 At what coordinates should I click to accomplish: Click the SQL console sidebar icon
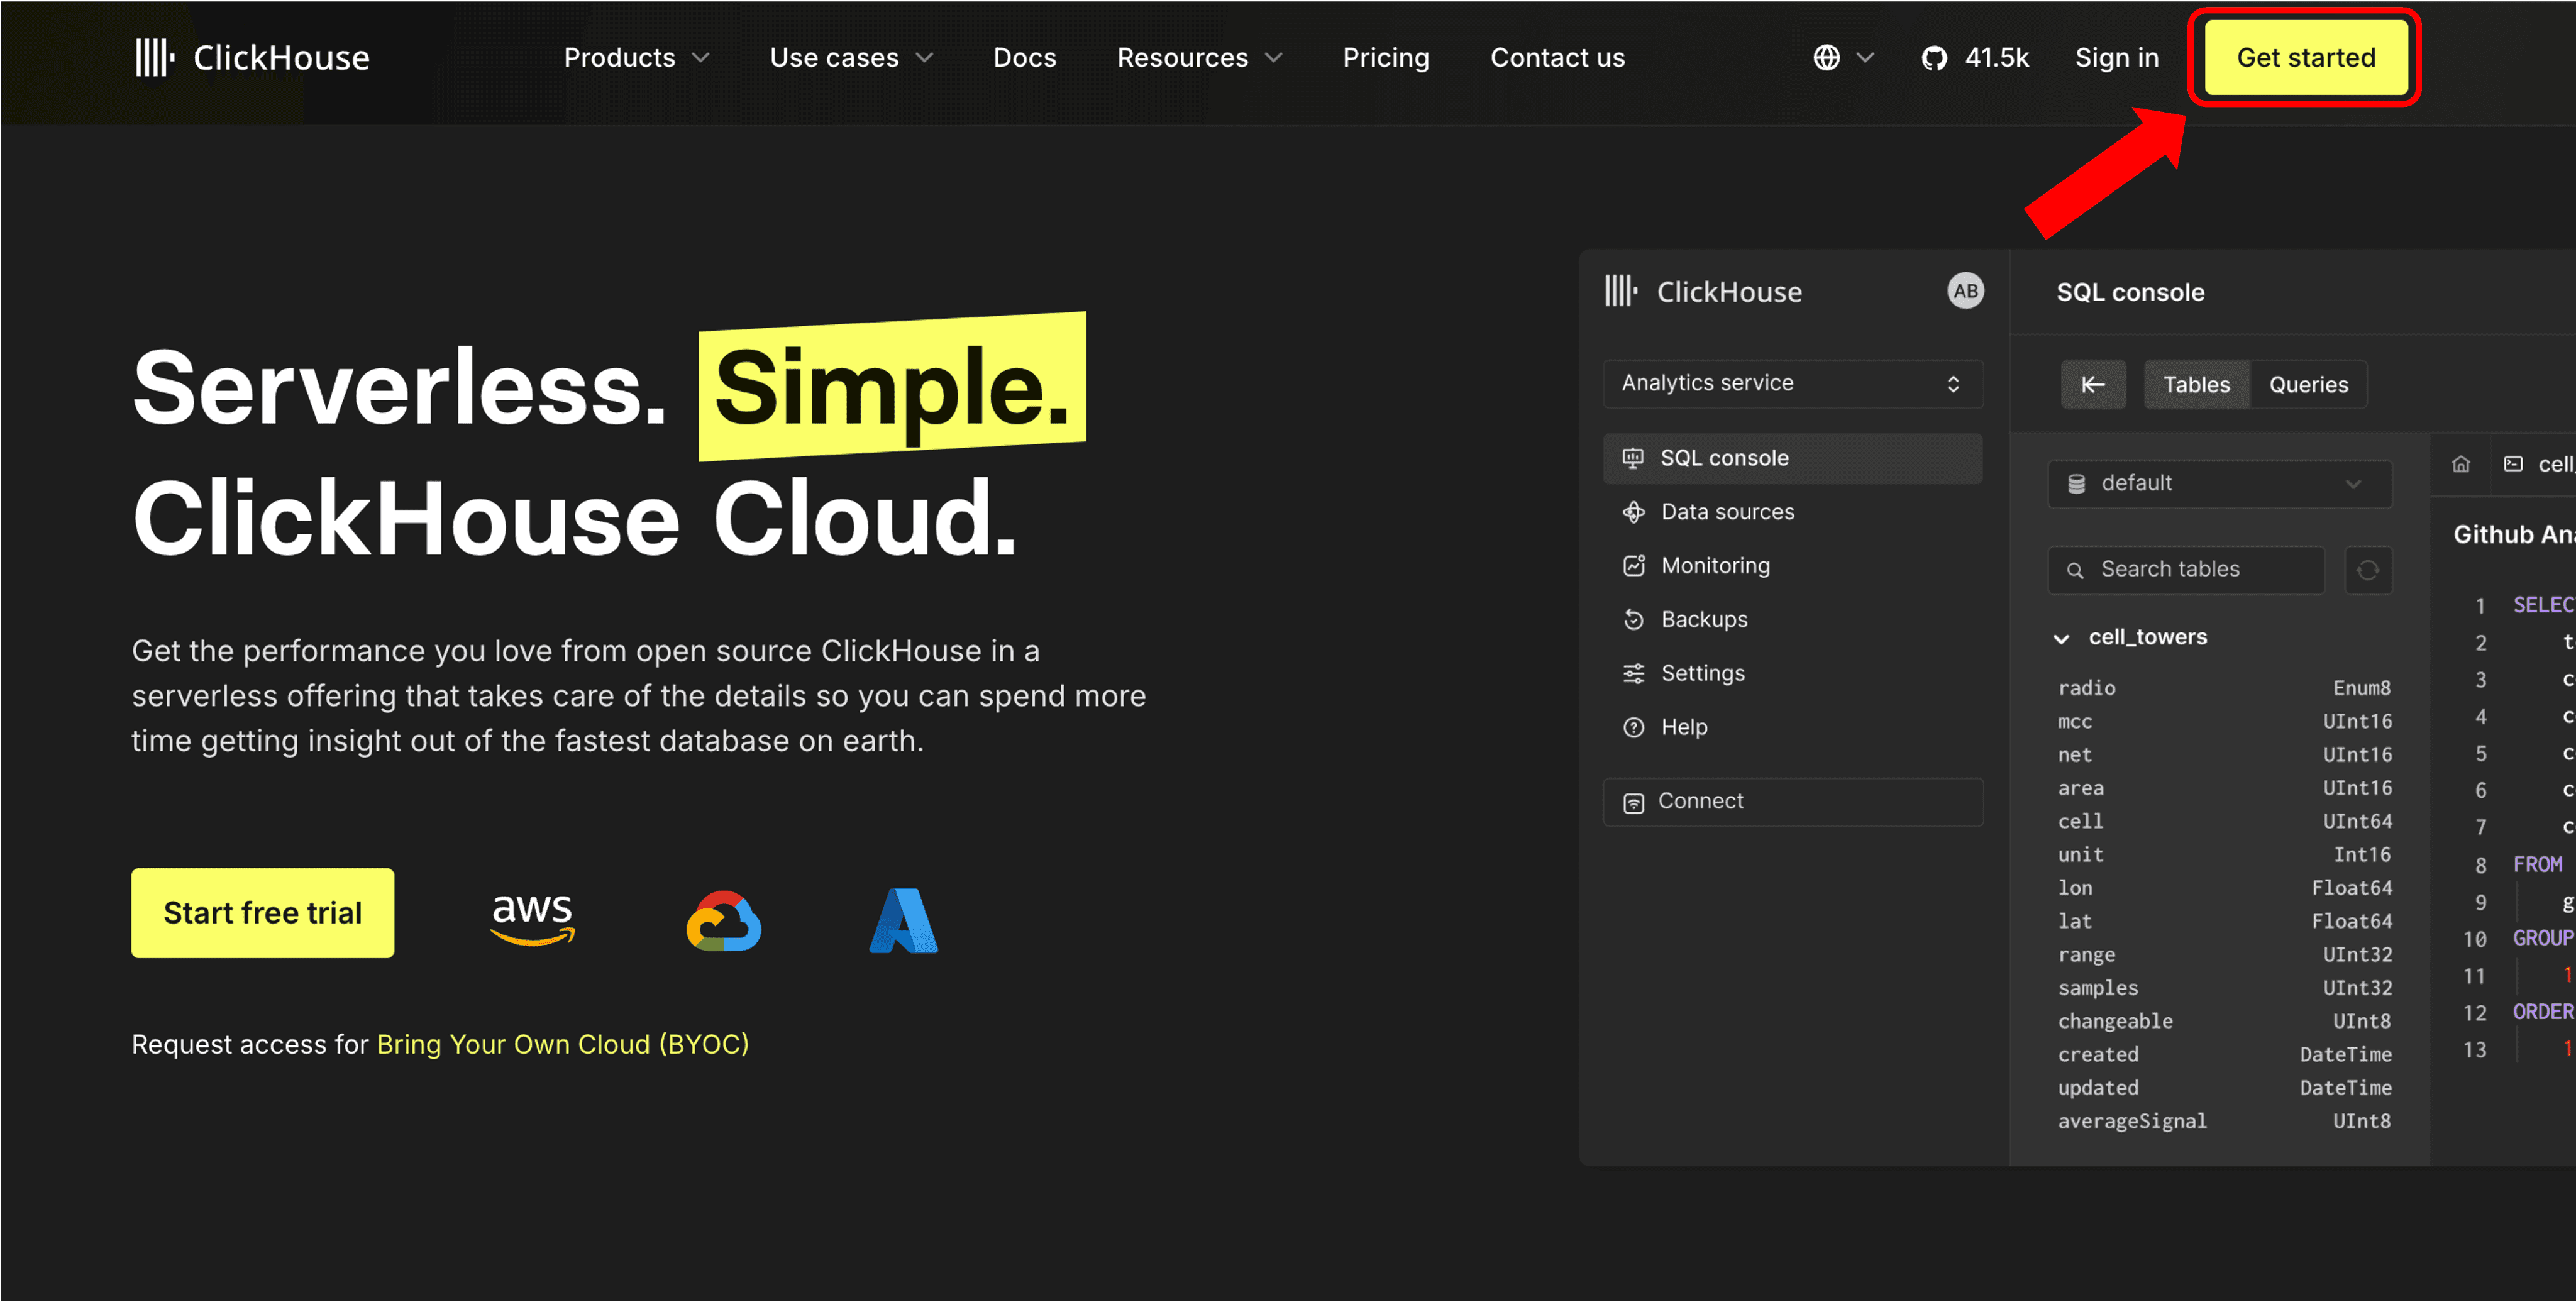pos(1633,458)
